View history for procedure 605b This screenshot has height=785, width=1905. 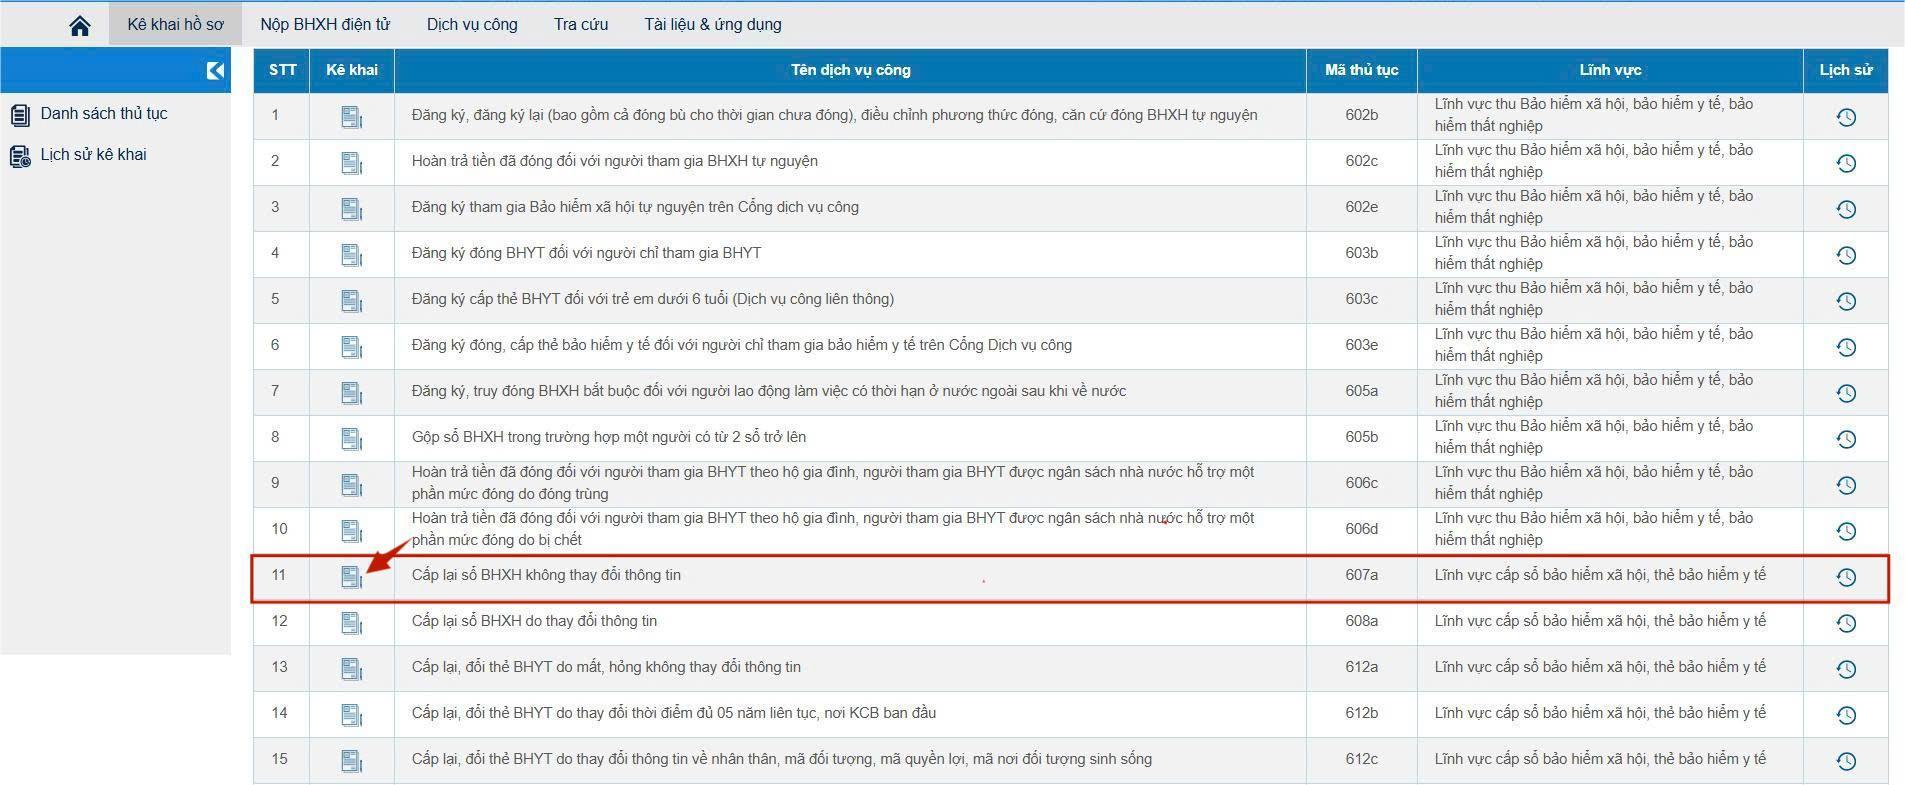[1845, 439]
